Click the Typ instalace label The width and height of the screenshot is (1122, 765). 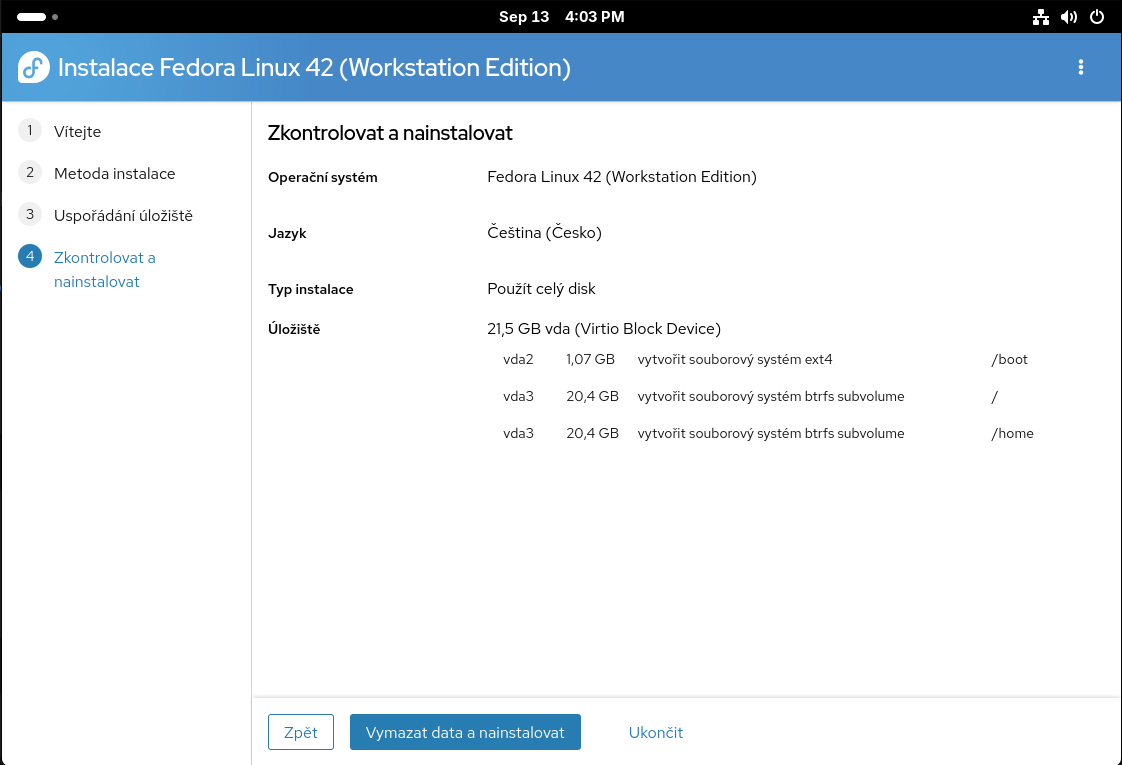311,289
